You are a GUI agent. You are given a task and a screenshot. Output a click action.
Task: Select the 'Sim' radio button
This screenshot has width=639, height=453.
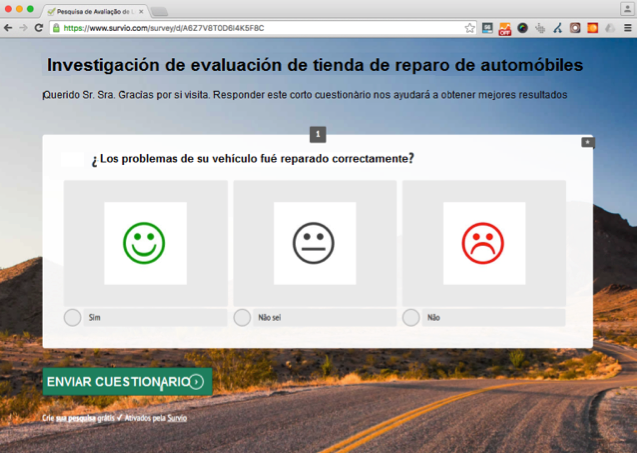72,317
